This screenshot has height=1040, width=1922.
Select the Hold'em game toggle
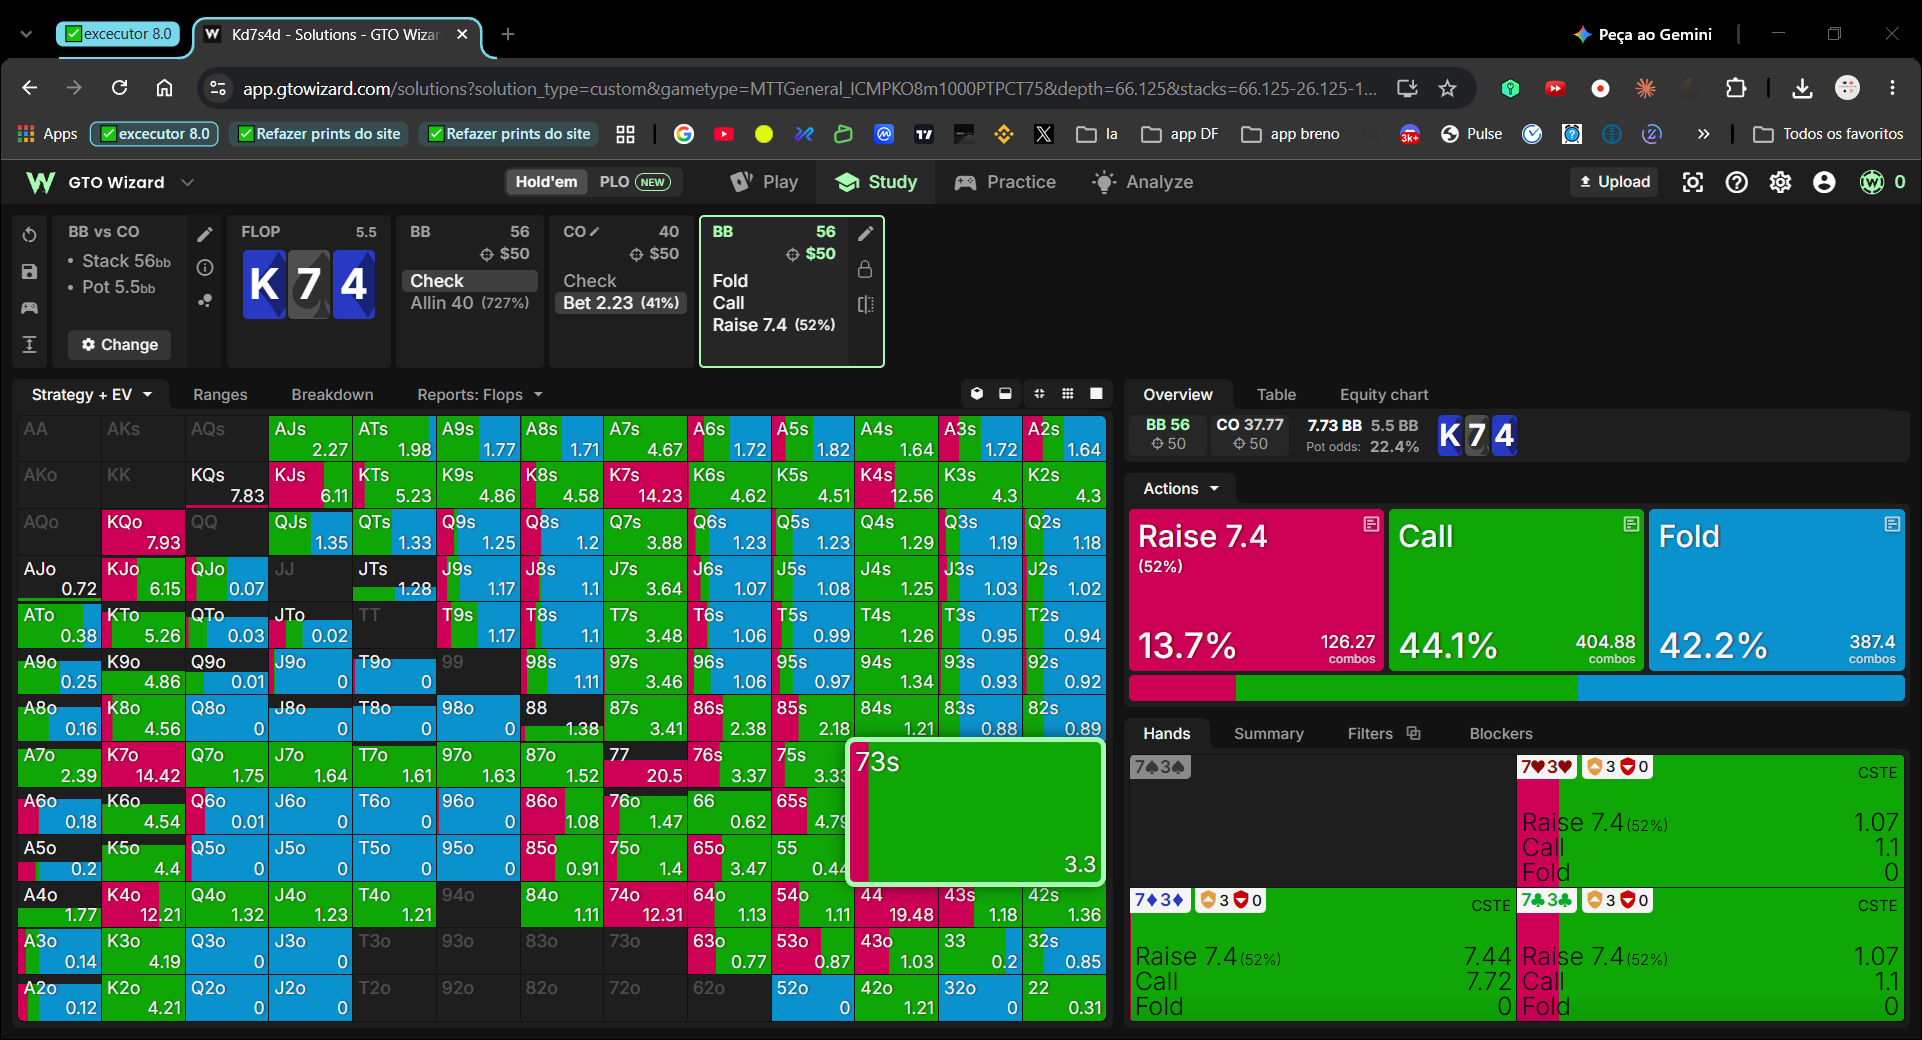click(x=546, y=182)
